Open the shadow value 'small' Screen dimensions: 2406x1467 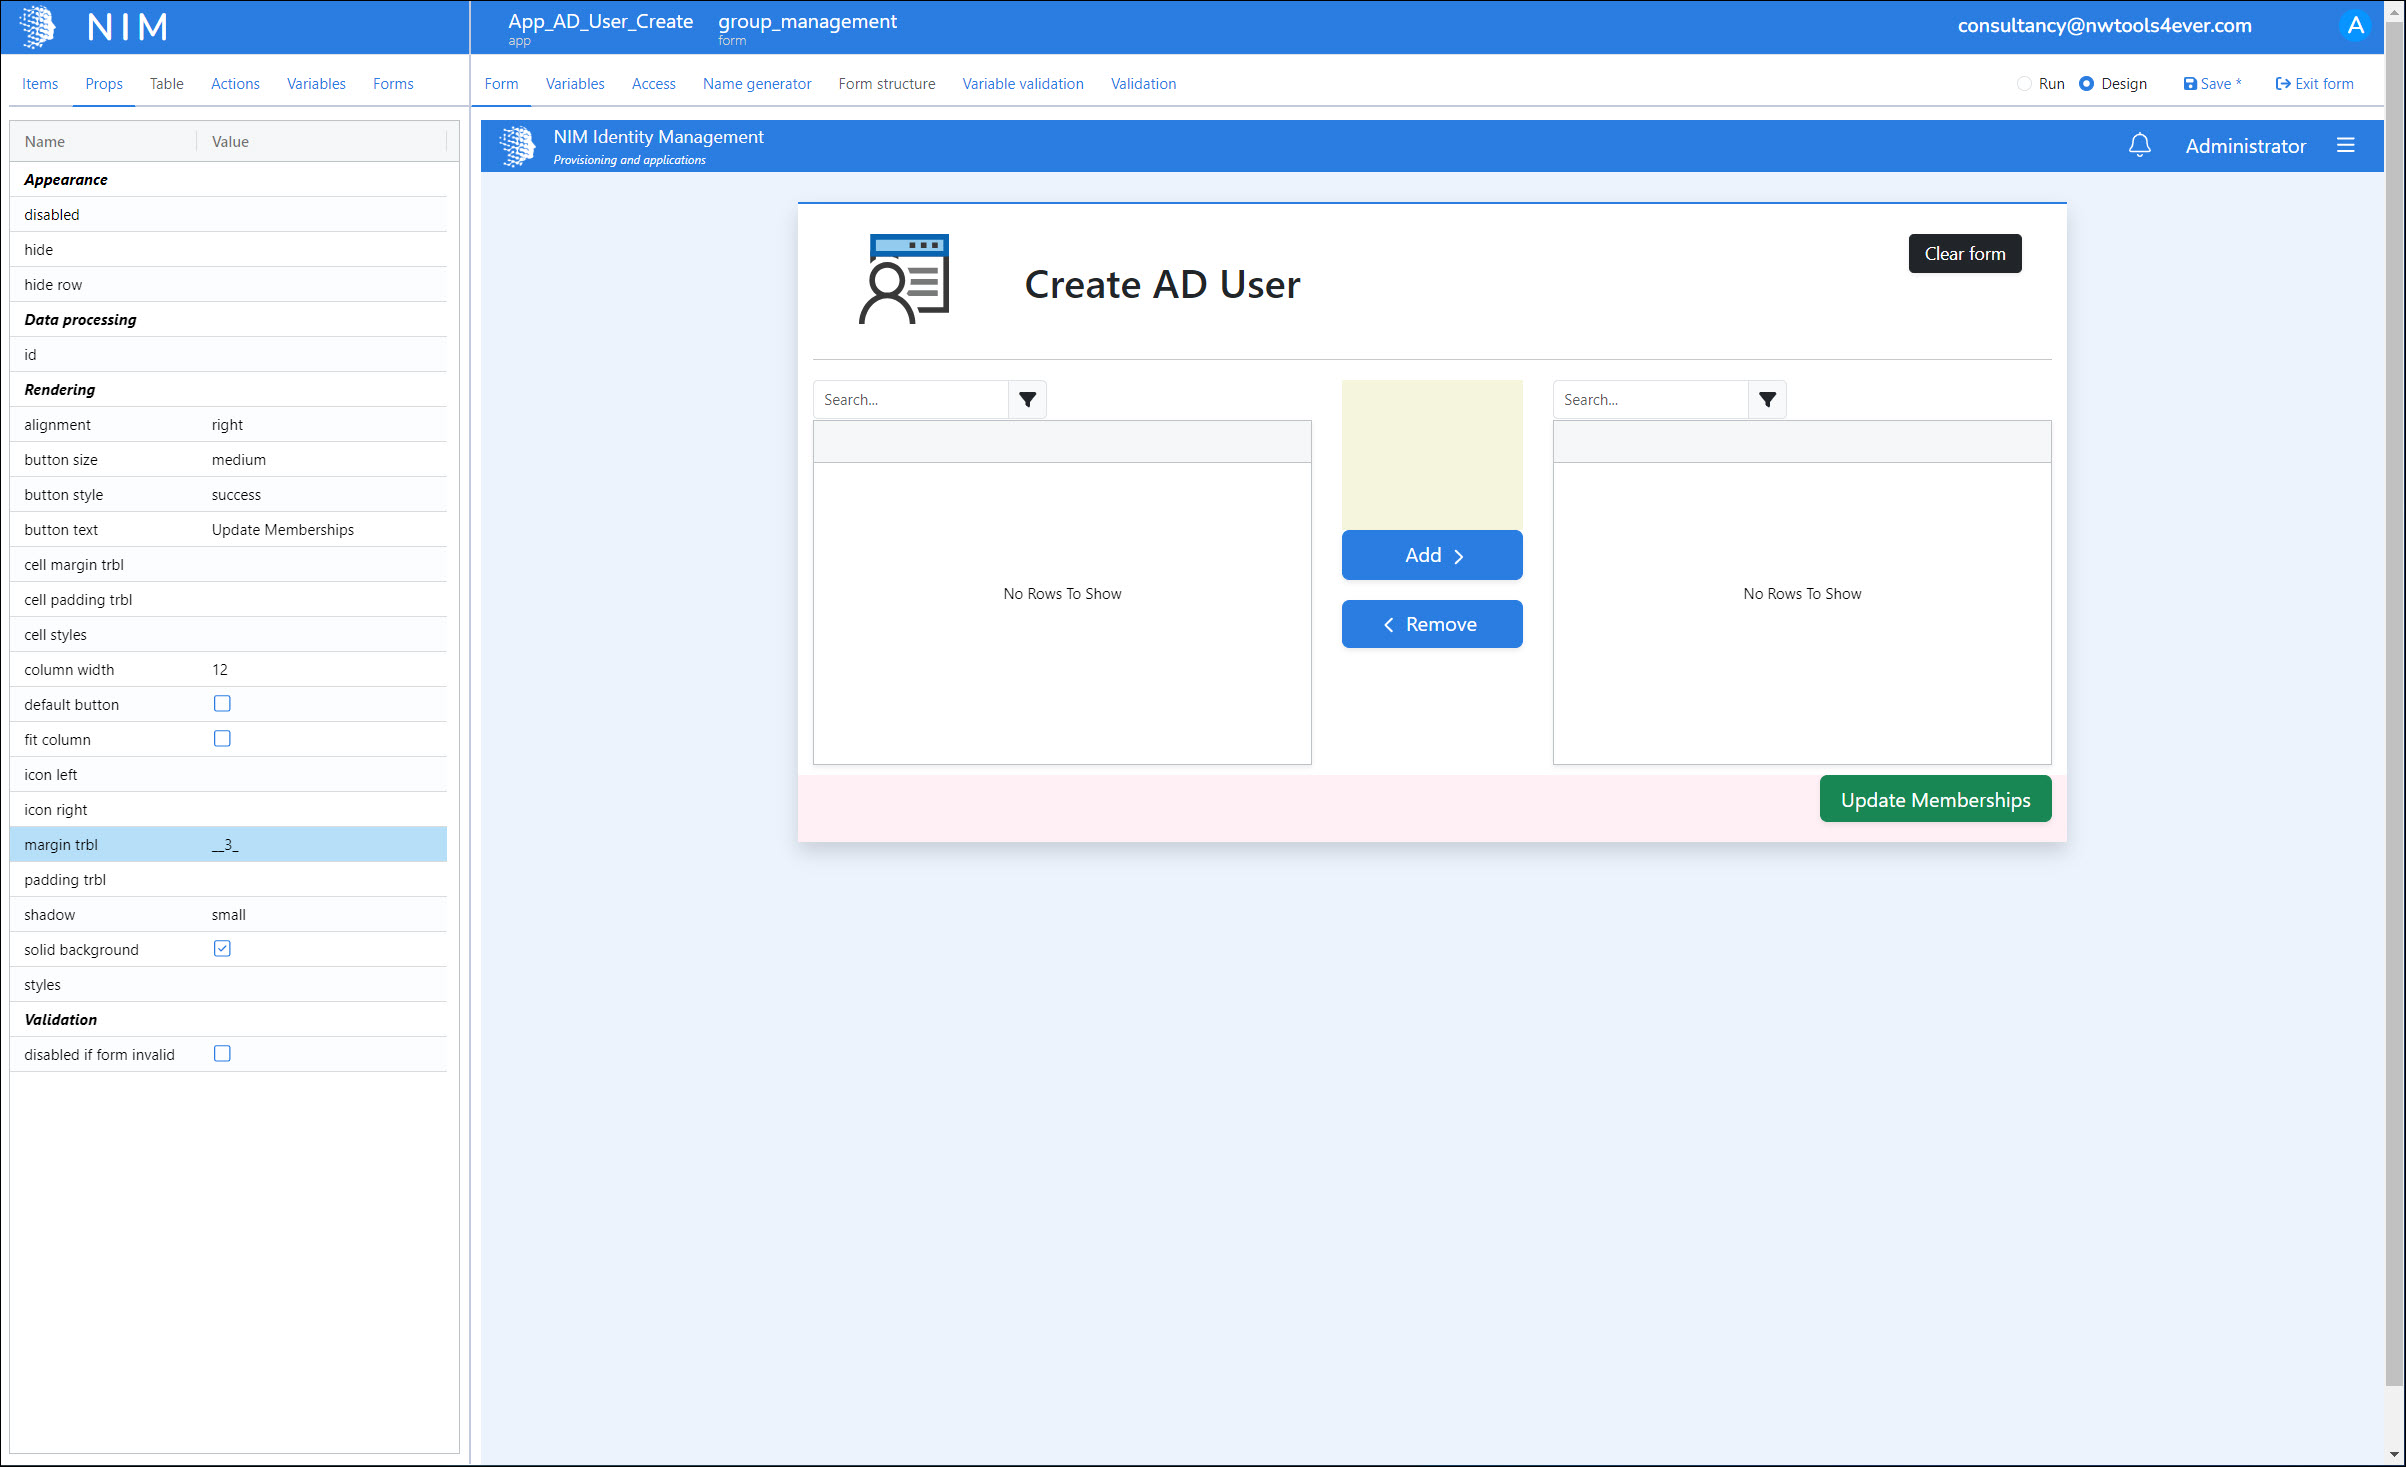tap(228, 915)
